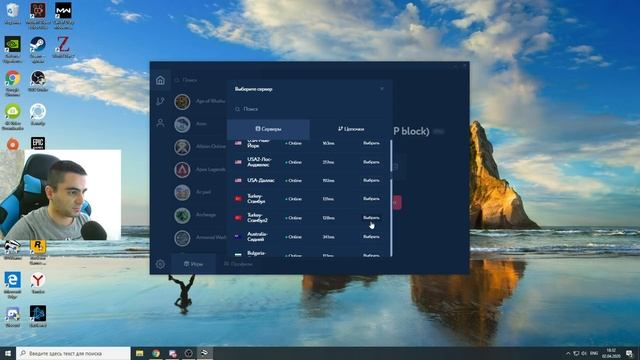640x360 pixels.
Task: Select the red Z desktop shortcut
Action: 63,47
